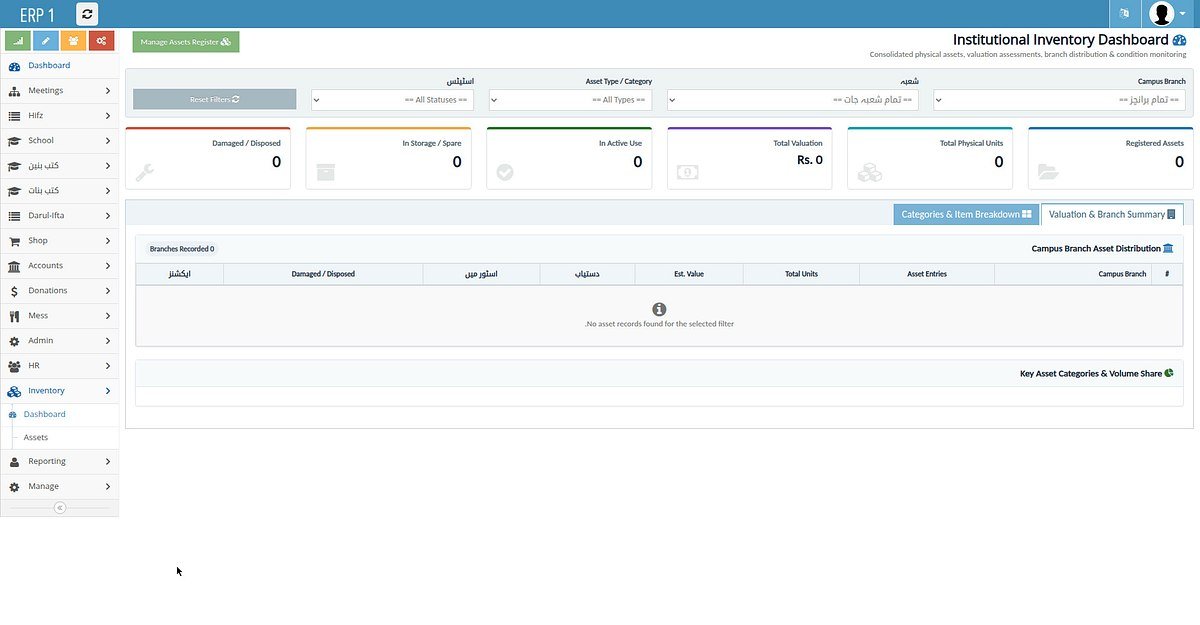Image resolution: width=1200 pixels, height=625 pixels.
Task: Collapse the sidebar with the double-arrow button
Action: click(x=59, y=508)
